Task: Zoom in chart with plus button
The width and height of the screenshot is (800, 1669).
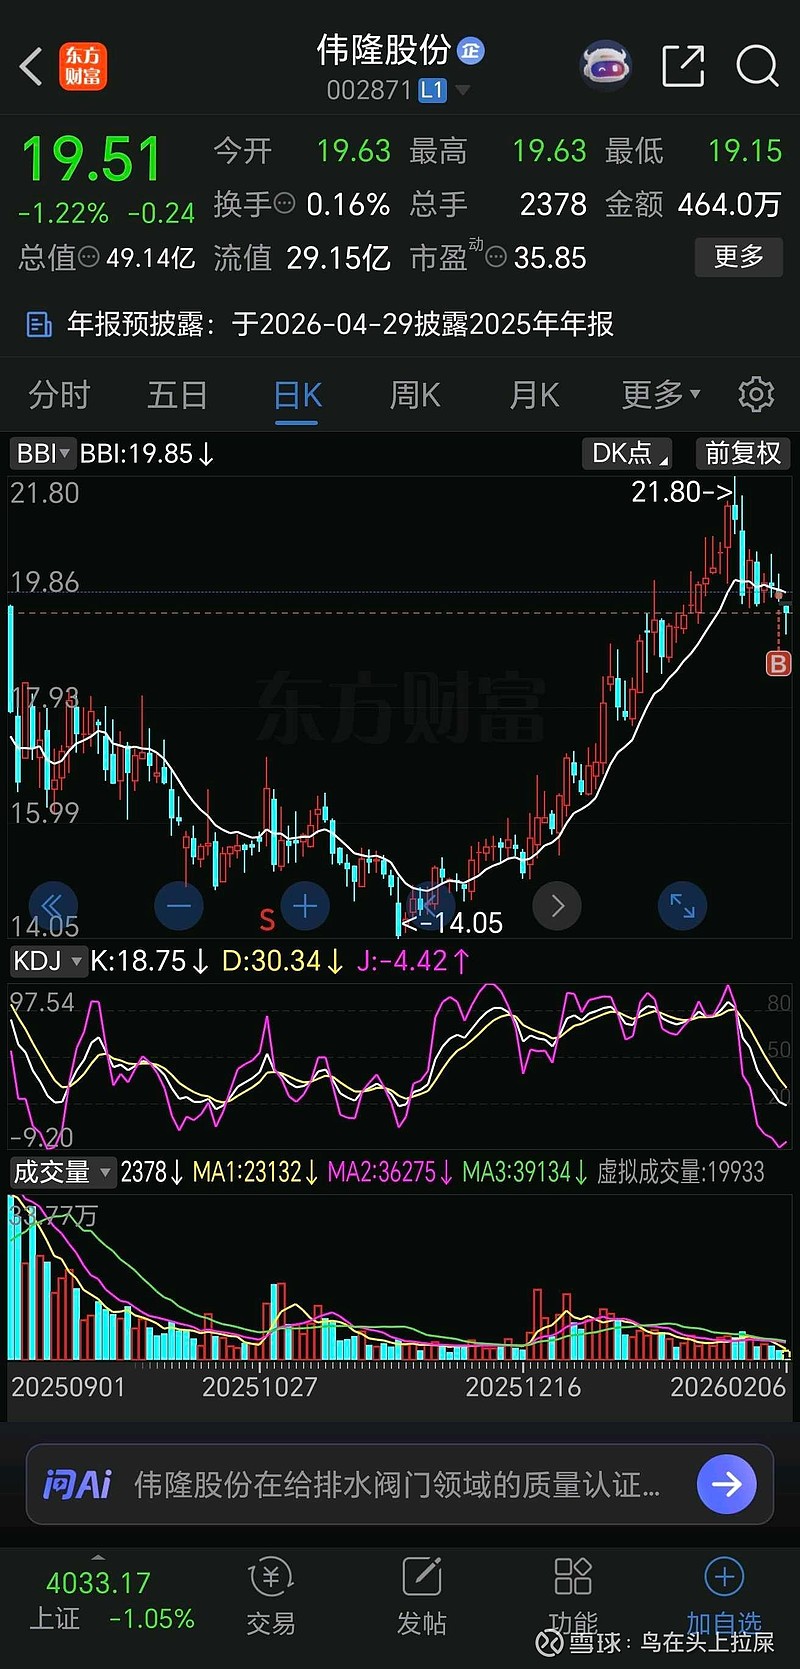Action: (305, 906)
